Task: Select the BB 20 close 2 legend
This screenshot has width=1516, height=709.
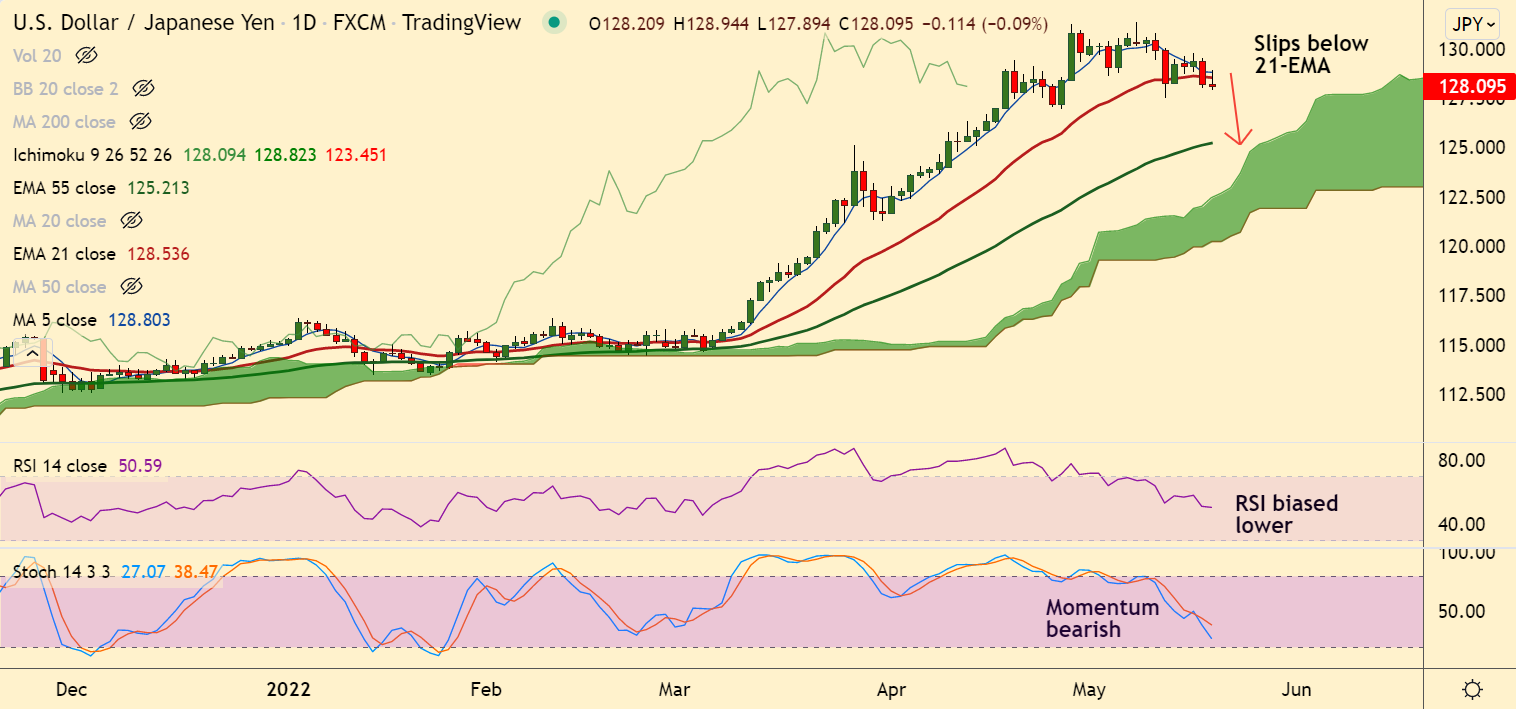Action: 66,89
